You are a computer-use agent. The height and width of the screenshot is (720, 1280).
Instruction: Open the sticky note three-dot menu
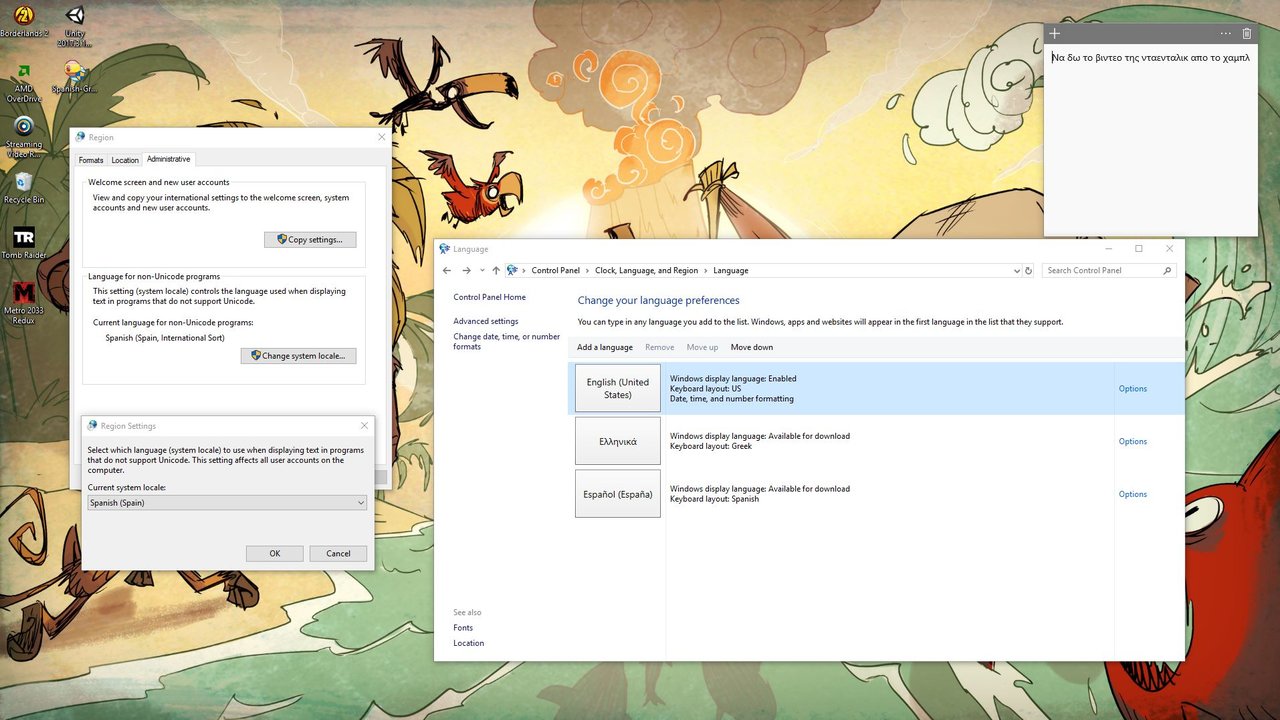(1225, 34)
